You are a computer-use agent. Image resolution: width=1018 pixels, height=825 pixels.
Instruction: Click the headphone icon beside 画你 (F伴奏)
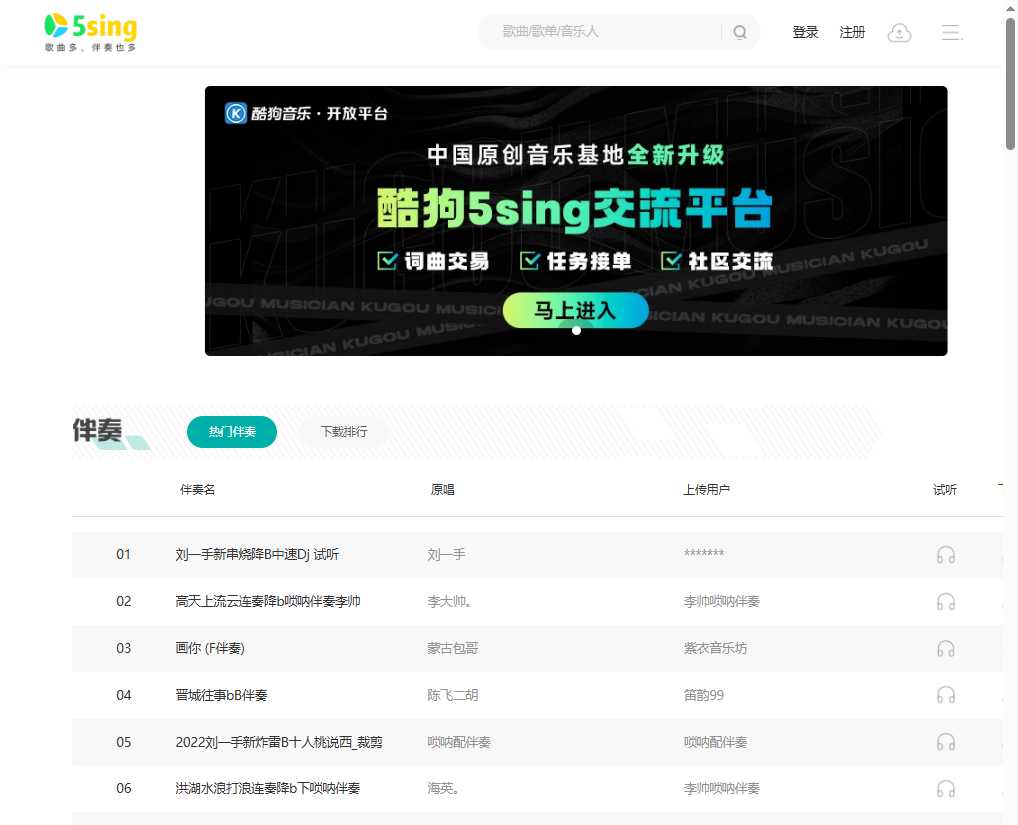pyautogui.click(x=945, y=648)
